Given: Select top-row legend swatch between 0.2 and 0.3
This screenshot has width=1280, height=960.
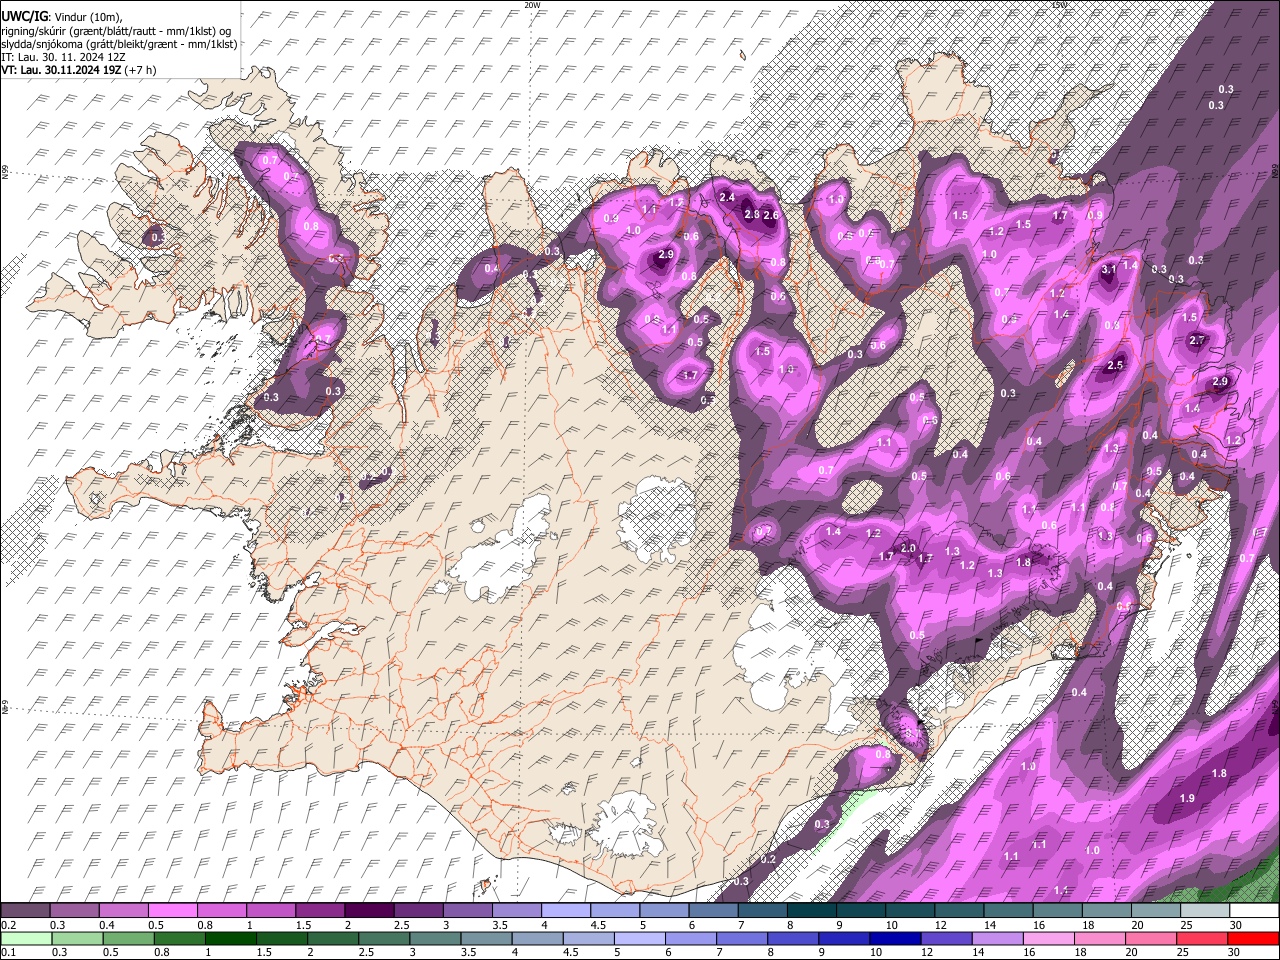Looking at the screenshot, I should tap(25, 911).
